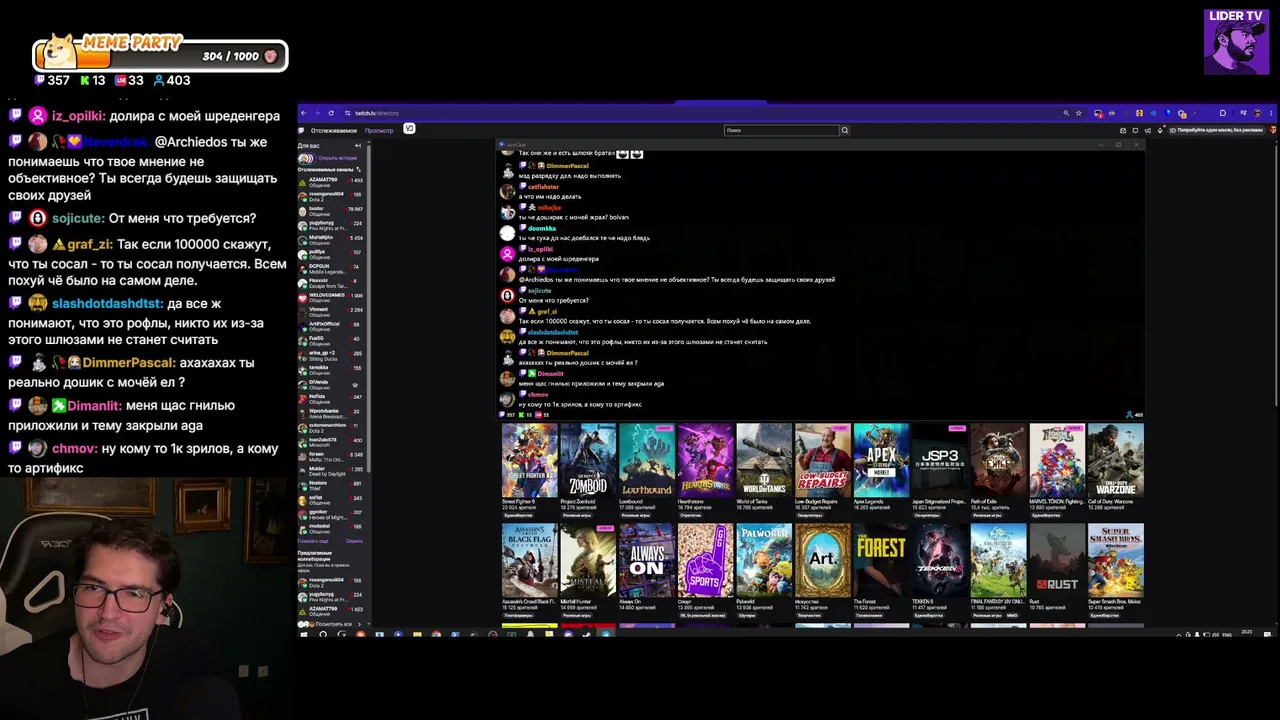Screen dimensions: 1280x720
Task: Open the TEKKEN 8 category
Action: point(940,560)
